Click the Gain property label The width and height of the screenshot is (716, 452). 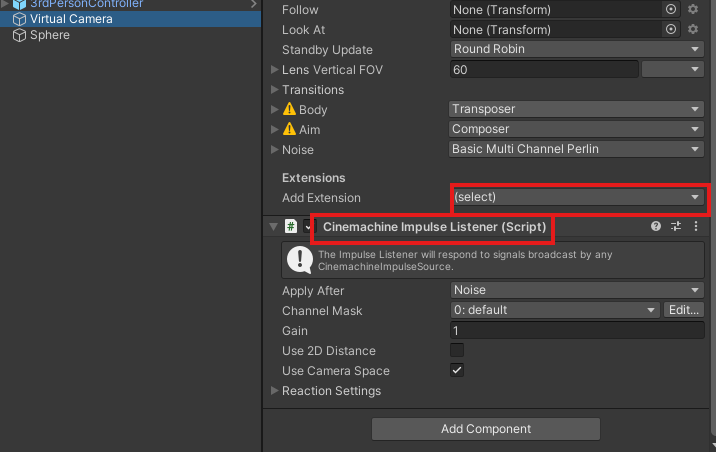pos(295,331)
